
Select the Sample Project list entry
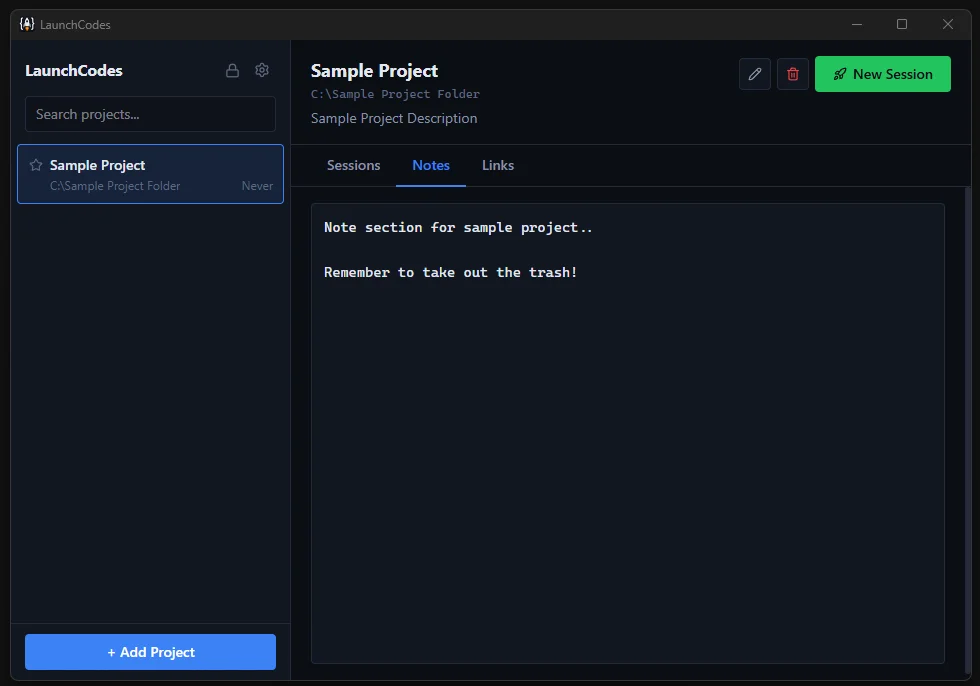pyautogui.click(x=150, y=174)
